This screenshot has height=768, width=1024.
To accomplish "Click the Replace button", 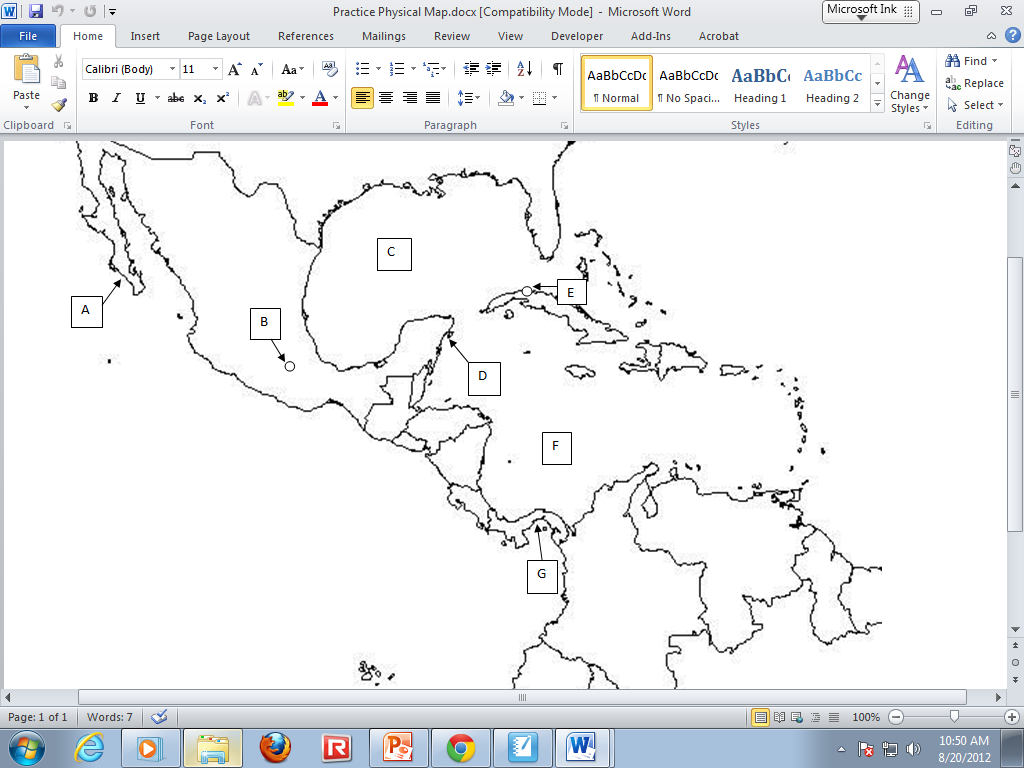I will point(975,83).
